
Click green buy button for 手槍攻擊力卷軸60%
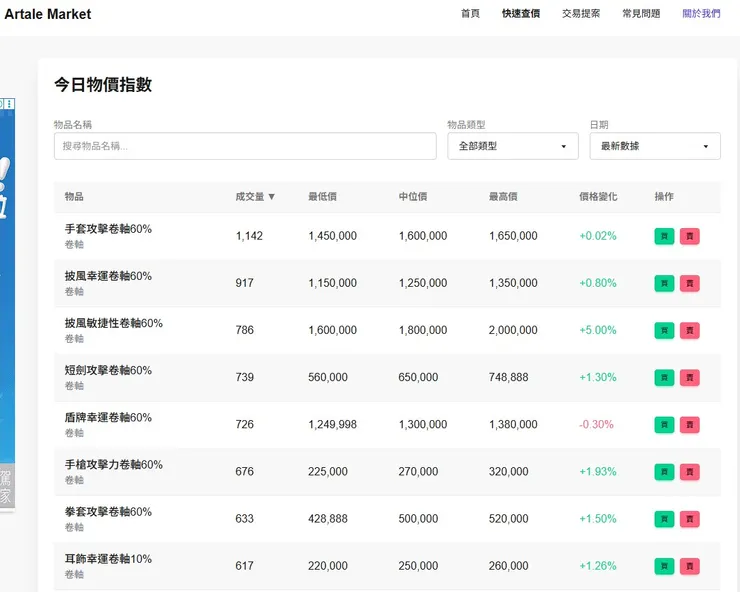(664, 472)
